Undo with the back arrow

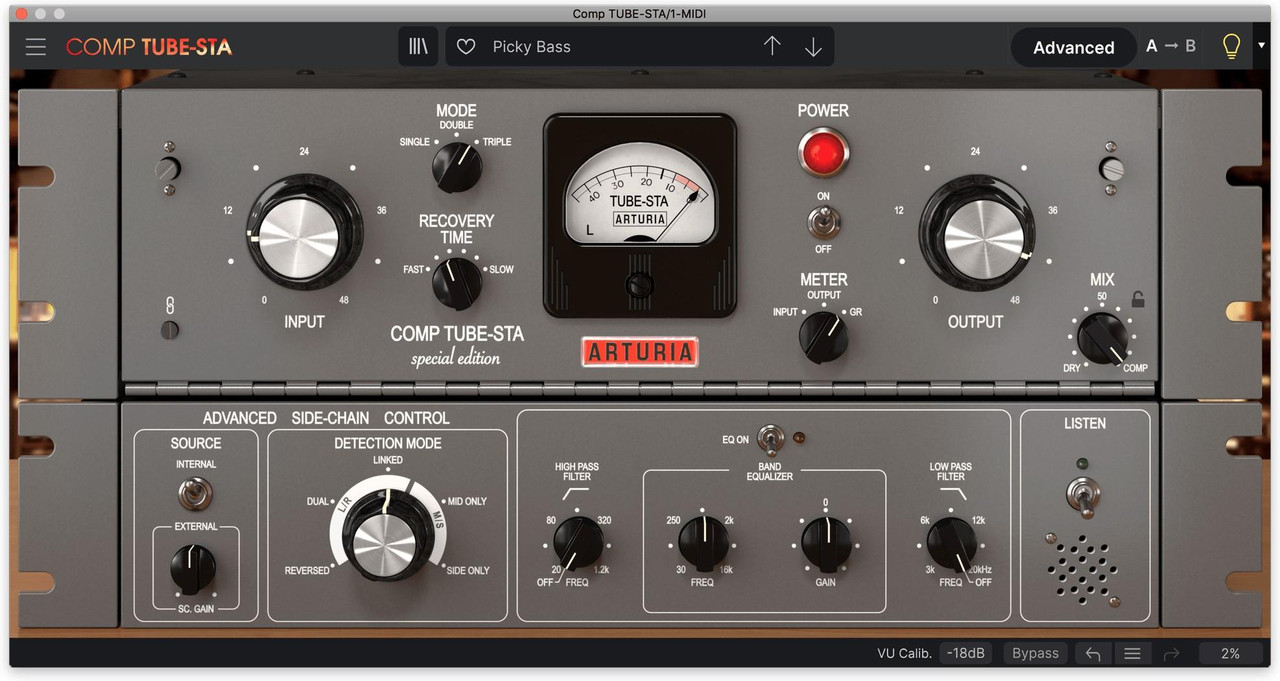pyautogui.click(x=1093, y=654)
